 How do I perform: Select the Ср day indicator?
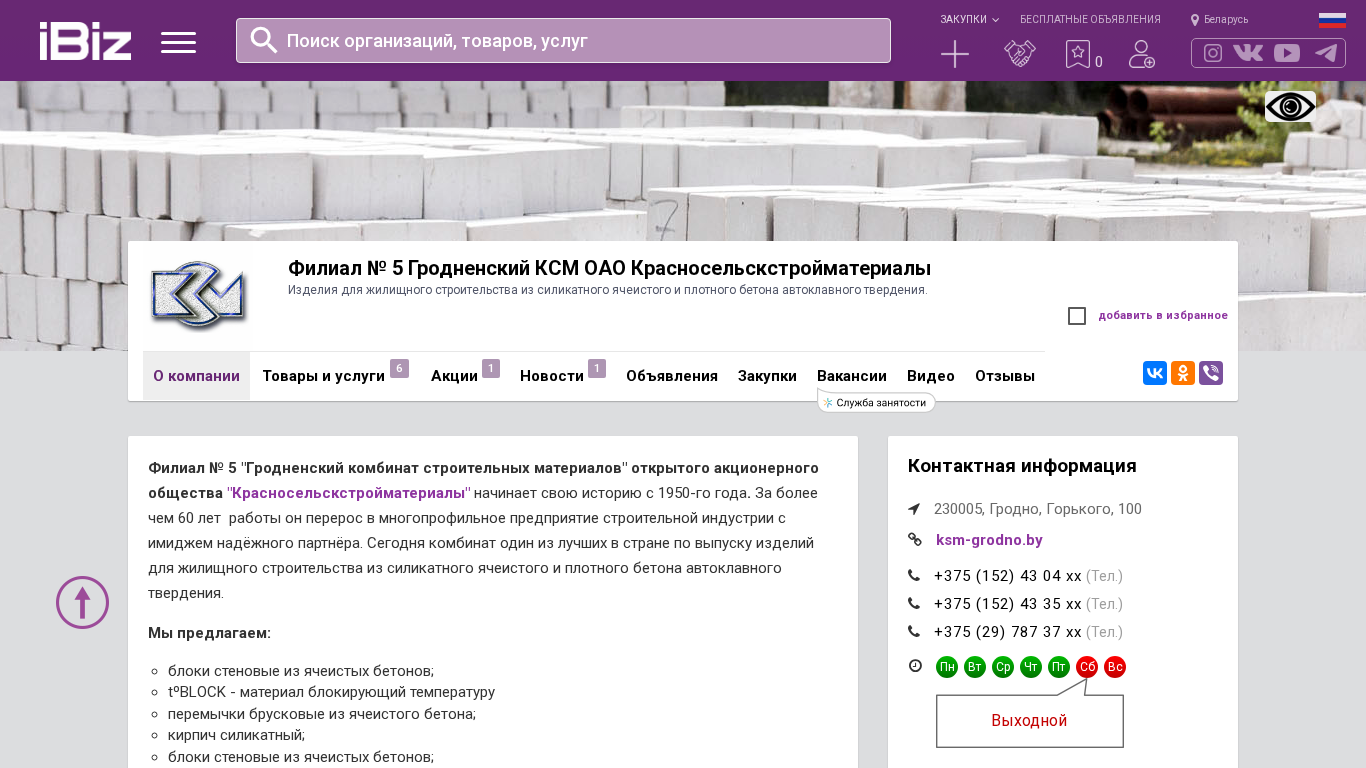tap(1003, 667)
